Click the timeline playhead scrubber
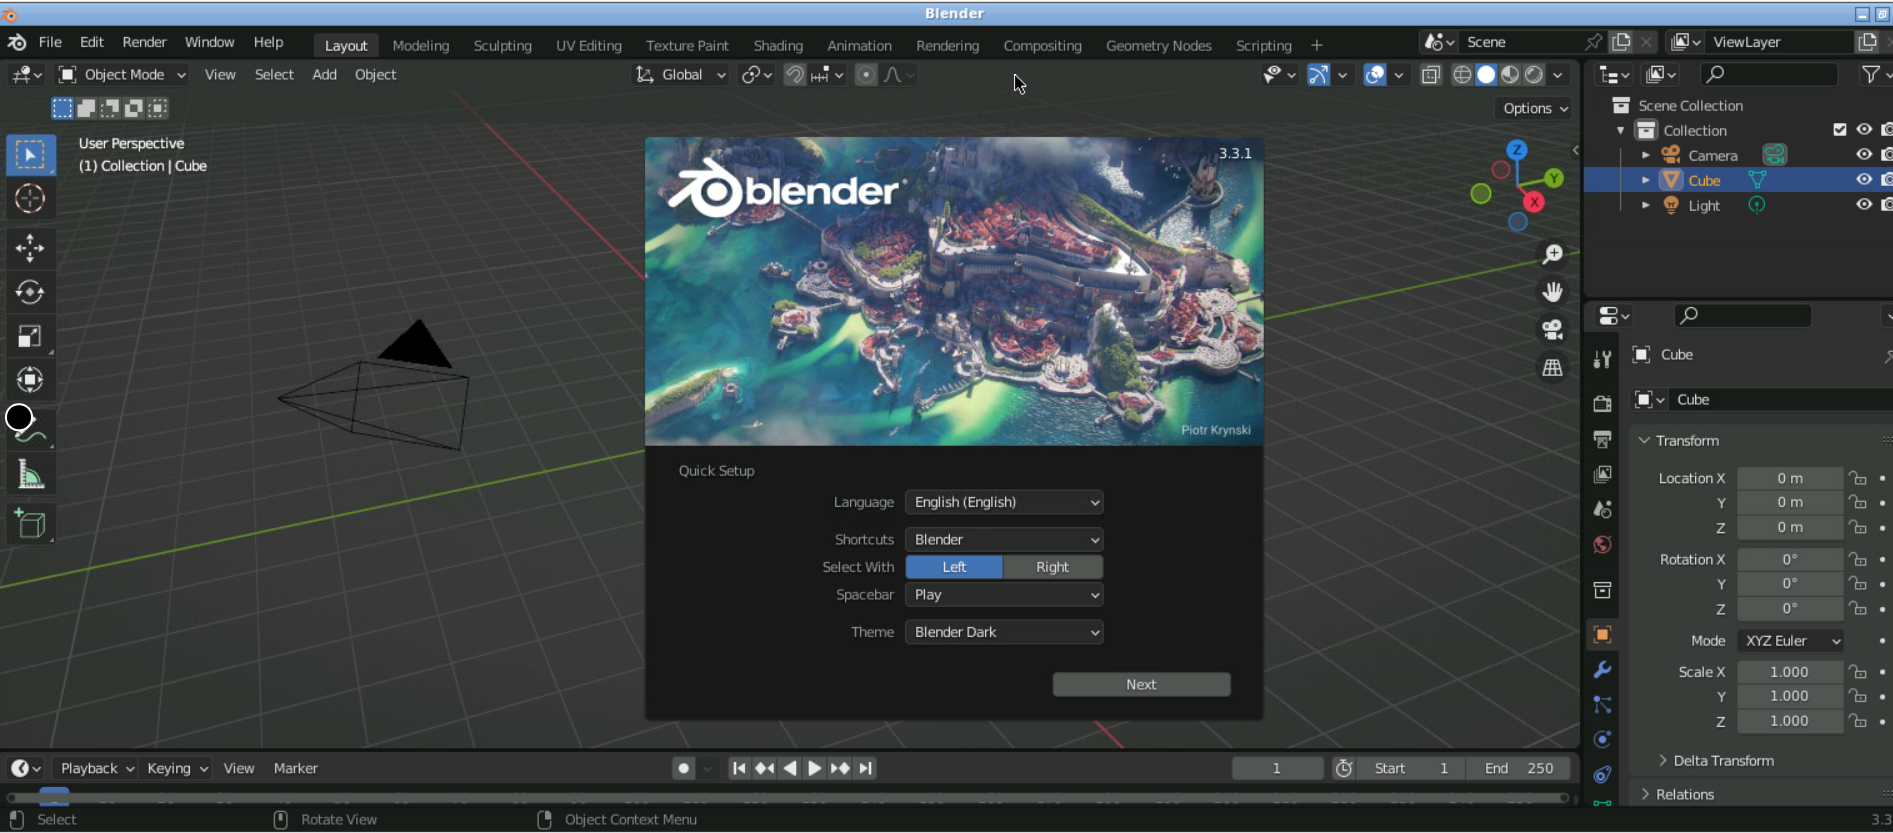 (x=54, y=796)
